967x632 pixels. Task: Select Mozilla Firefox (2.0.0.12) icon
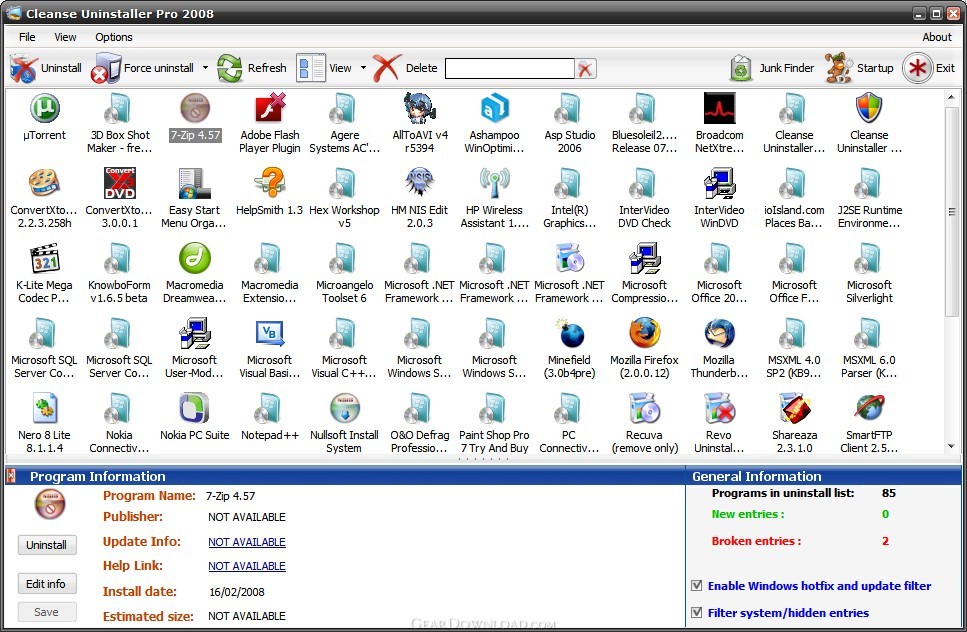[x=644, y=334]
